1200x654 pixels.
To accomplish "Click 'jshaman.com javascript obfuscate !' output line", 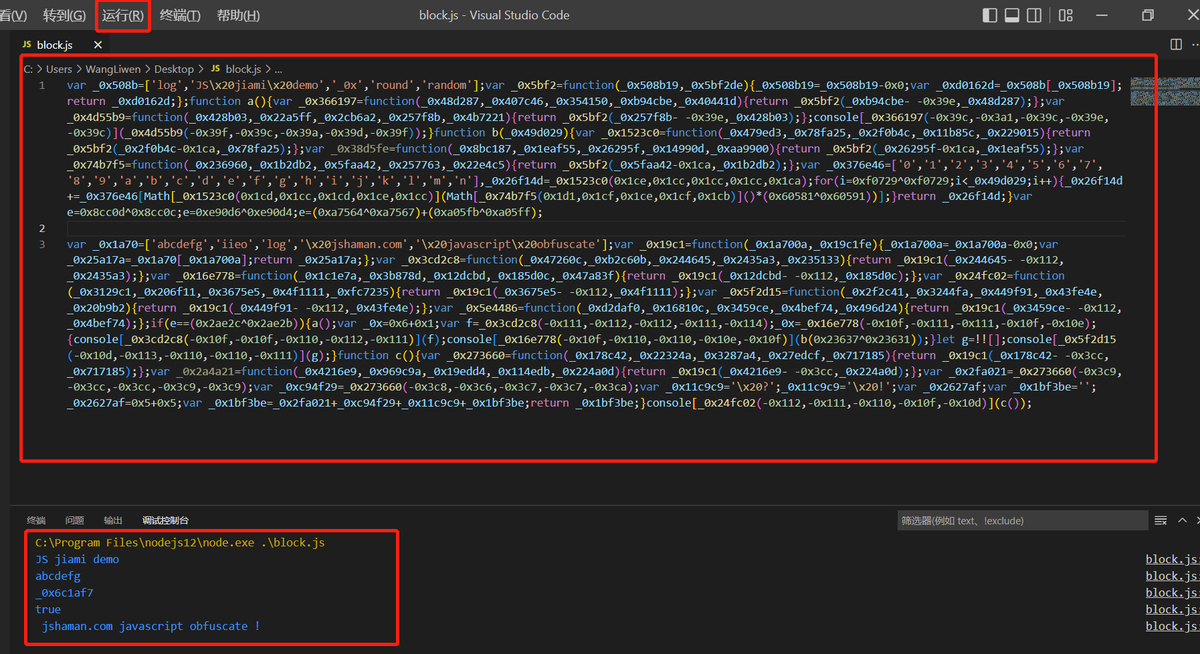I will click(151, 626).
